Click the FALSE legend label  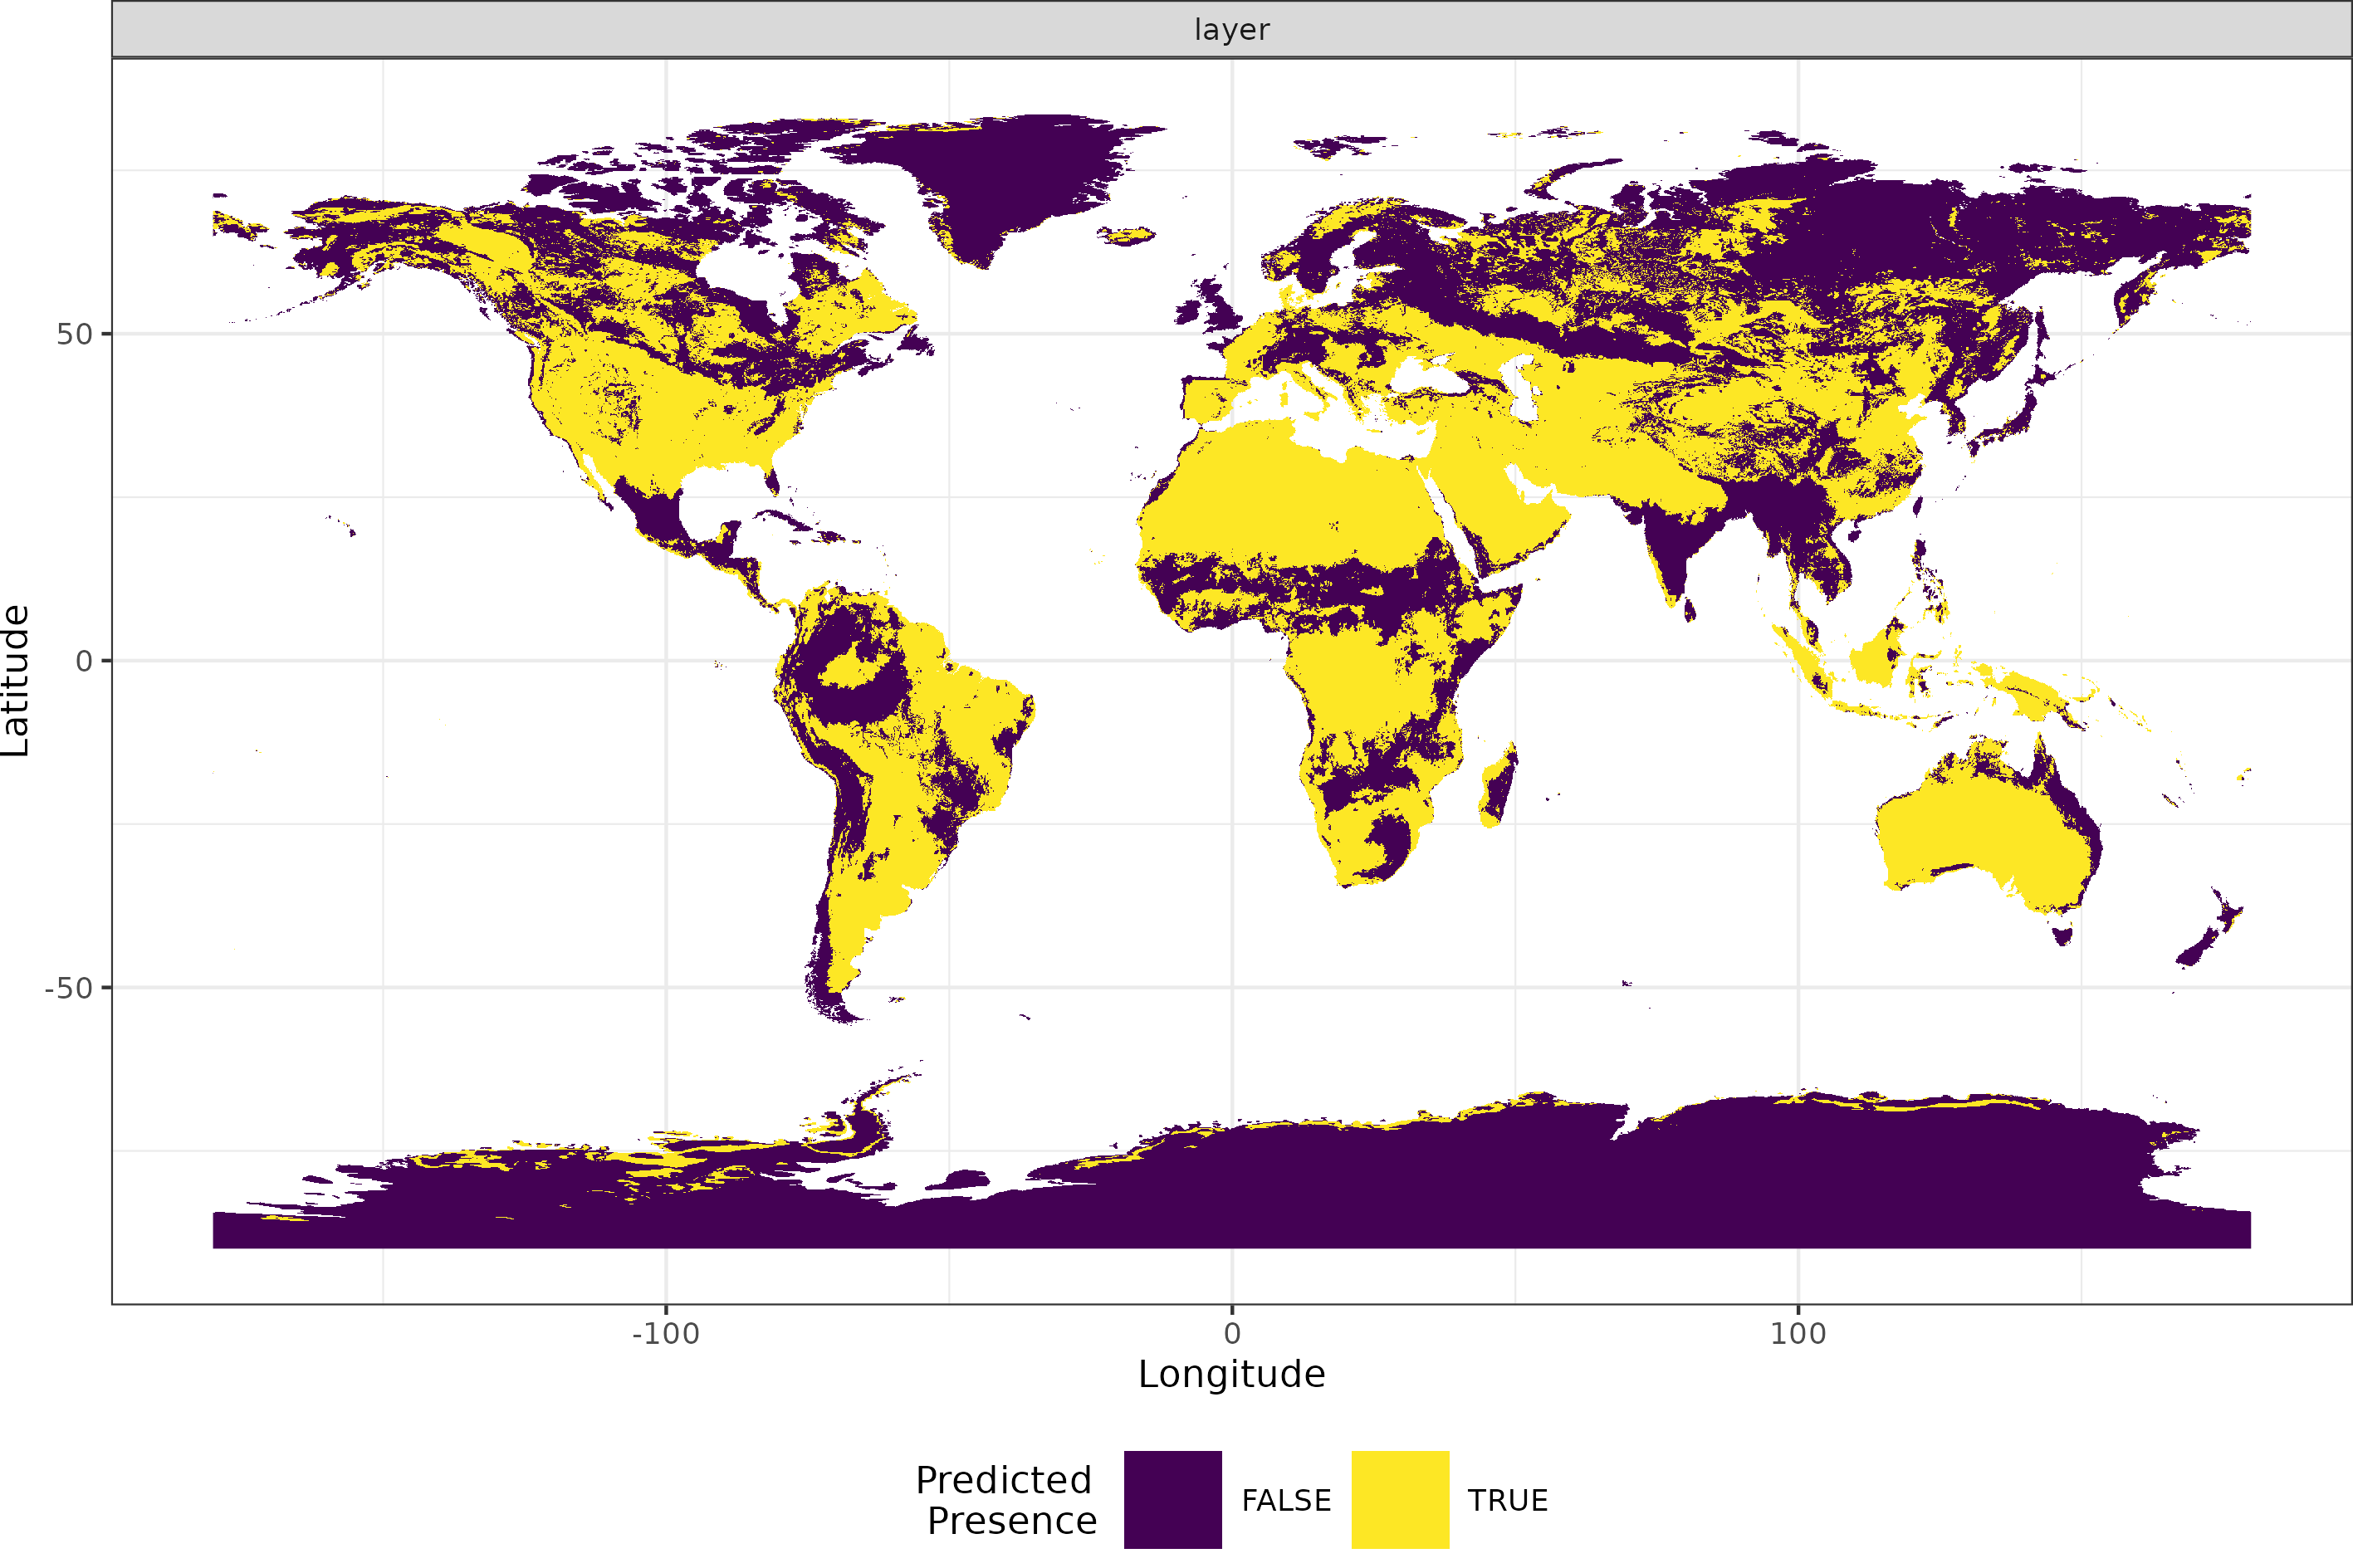(x=1285, y=1500)
